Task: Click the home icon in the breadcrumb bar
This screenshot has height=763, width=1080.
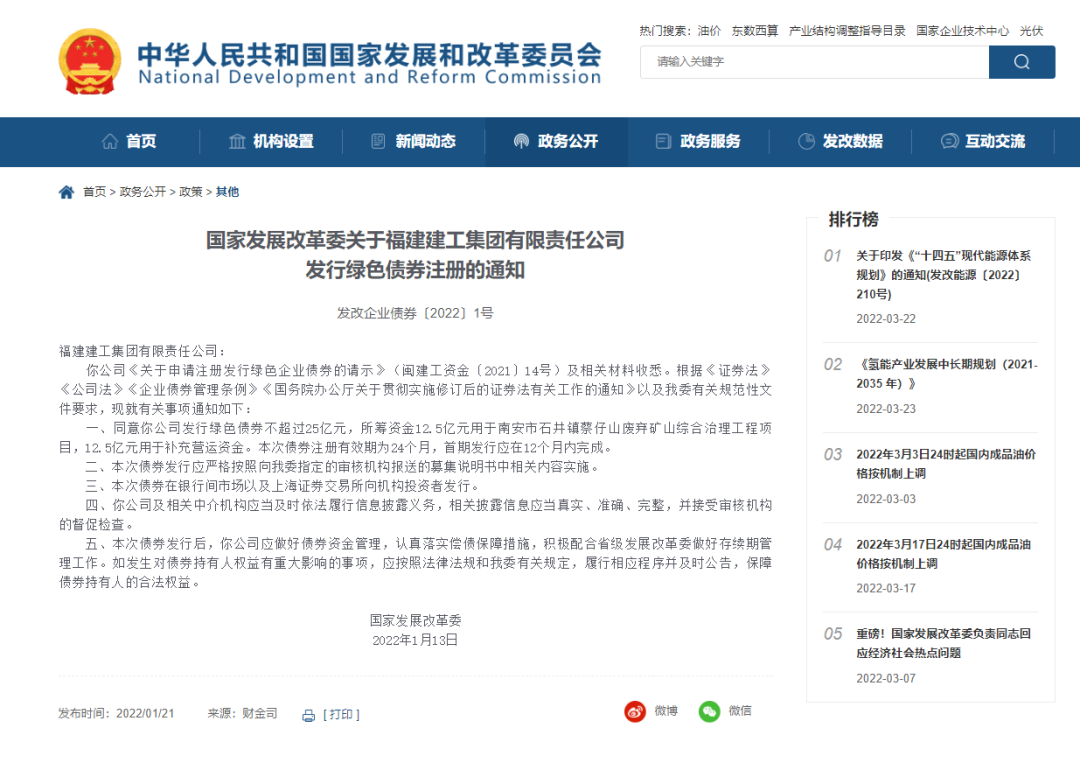Action: click(66, 191)
